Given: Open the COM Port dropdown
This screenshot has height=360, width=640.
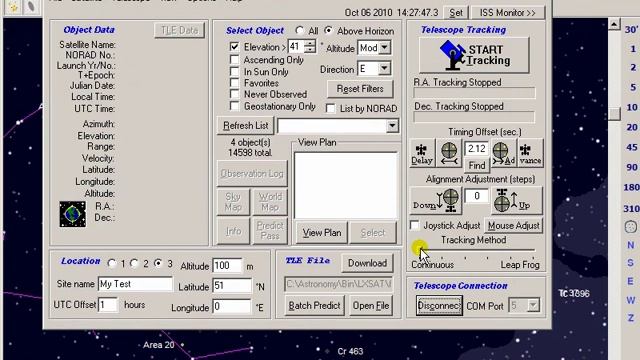Looking at the screenshot, I should click(533, 305).
